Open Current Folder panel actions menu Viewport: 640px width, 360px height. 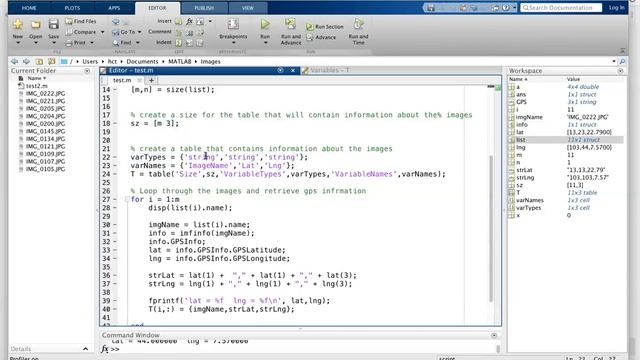pos(87,71)
